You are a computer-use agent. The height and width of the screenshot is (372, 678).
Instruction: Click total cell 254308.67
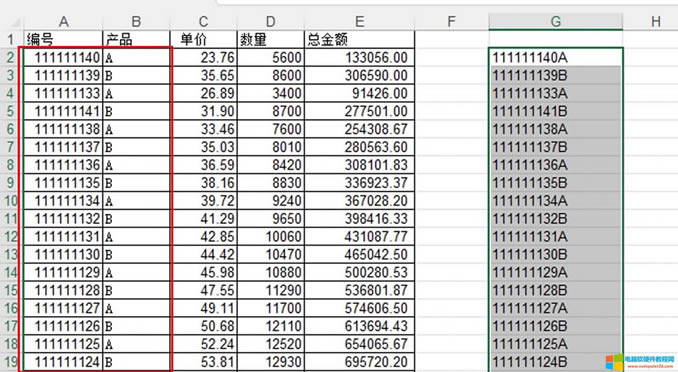359,129
